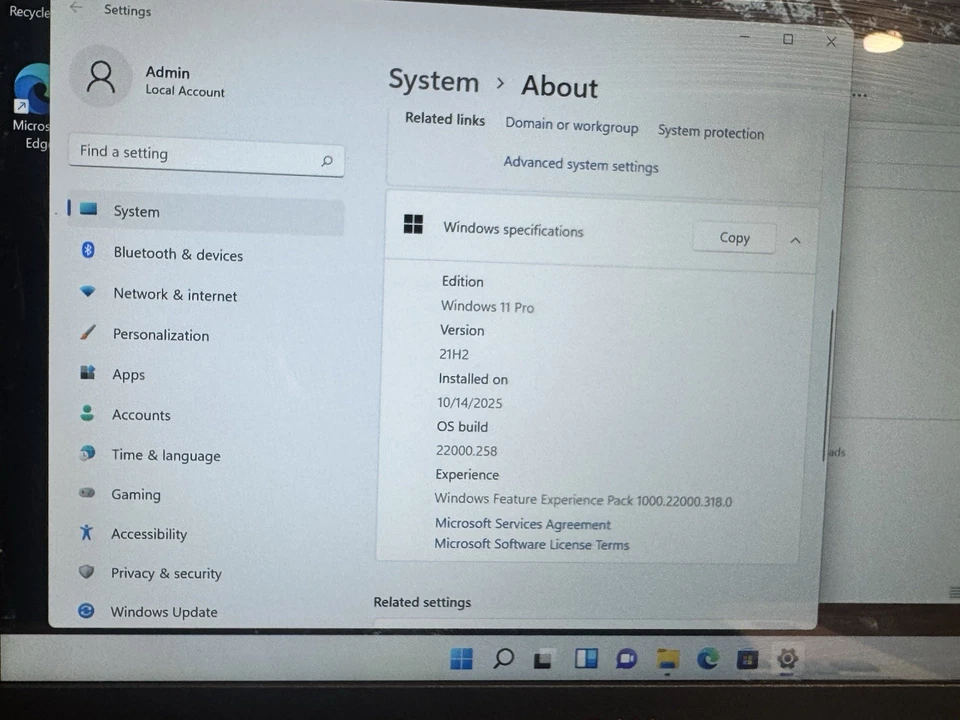960x720 pixels.
Task: Focus the Find a setting search box
Action: click(x=206, y=157)
